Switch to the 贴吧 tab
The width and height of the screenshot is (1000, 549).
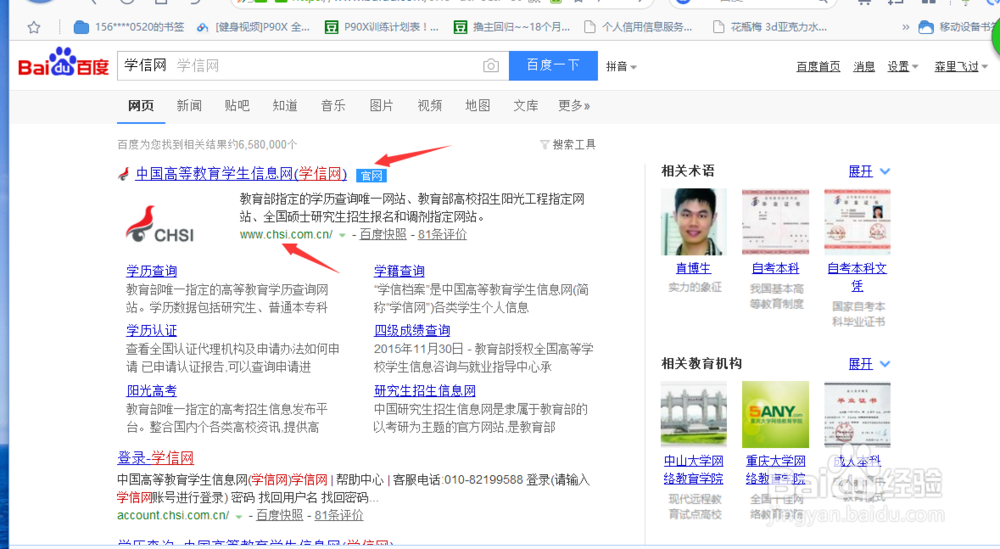pyautogui.click(x=237, y=106)
